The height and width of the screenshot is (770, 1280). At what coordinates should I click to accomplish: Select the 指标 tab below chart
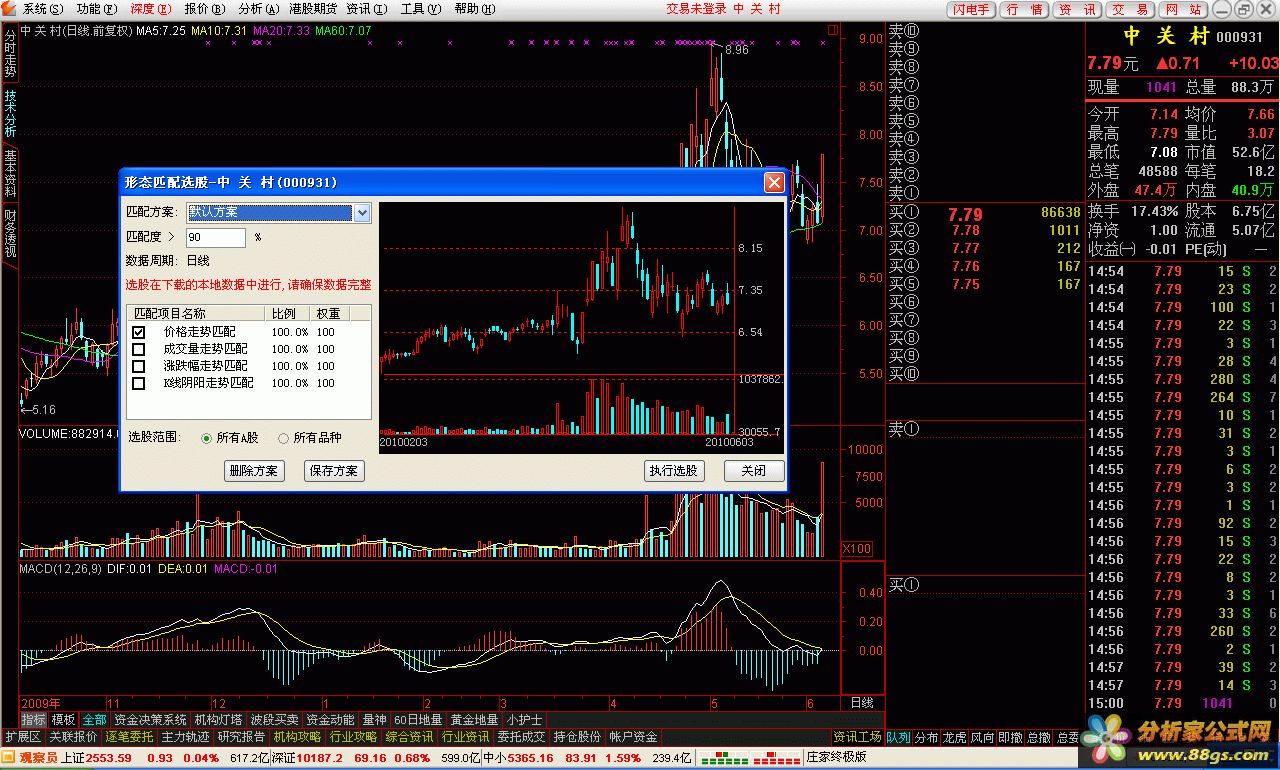pyautogui.click(x=33, y=720)
